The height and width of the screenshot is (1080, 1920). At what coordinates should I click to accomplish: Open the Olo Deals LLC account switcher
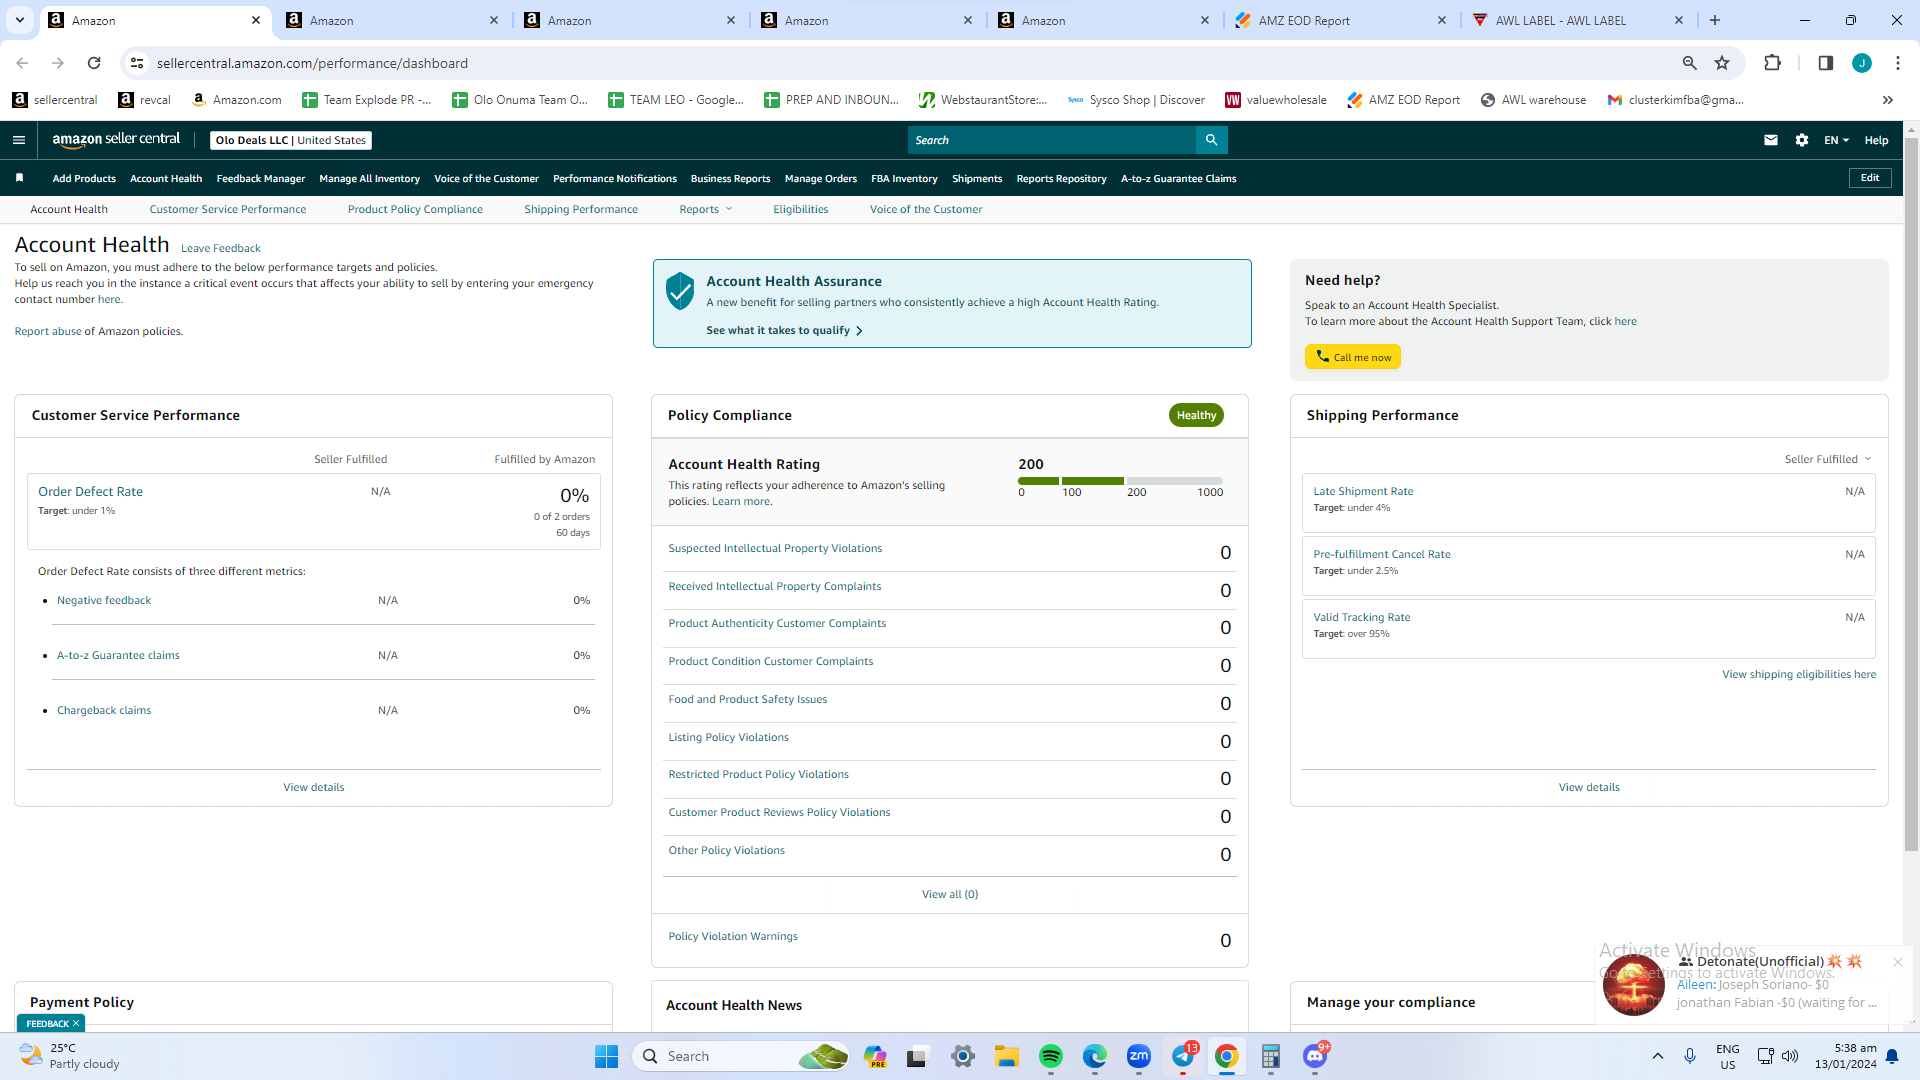click(291, 140)
